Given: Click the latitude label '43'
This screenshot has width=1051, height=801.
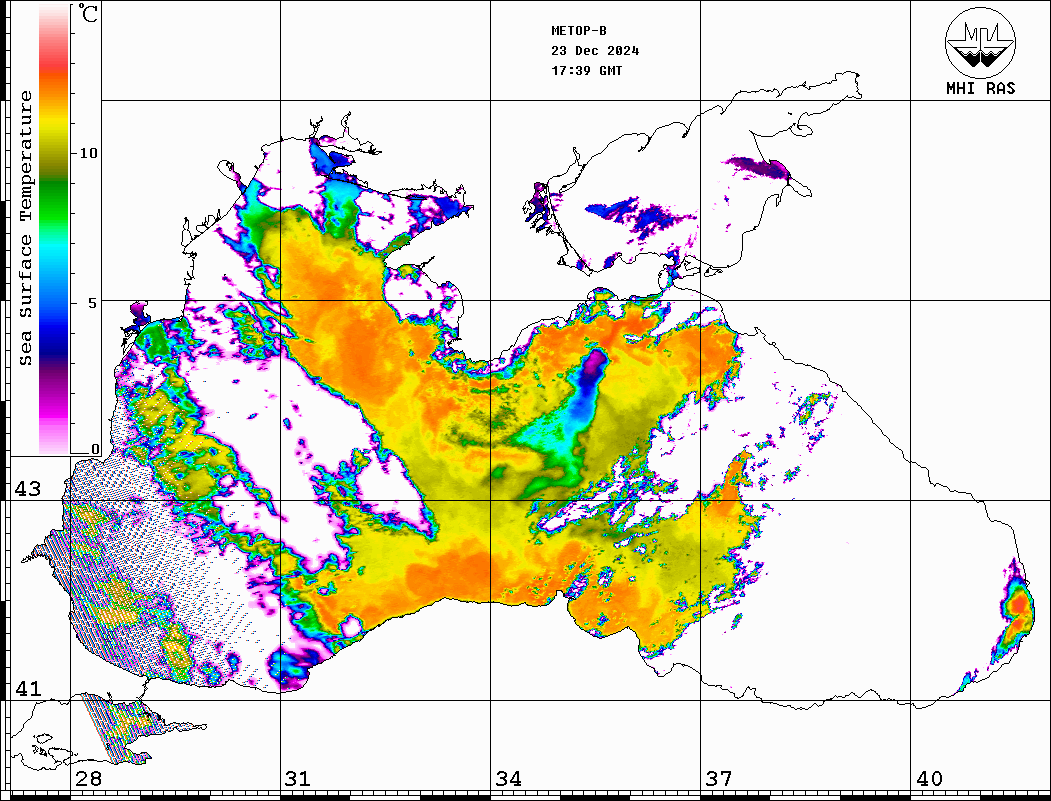Looking at the screenshot, I should coord(28,489).
